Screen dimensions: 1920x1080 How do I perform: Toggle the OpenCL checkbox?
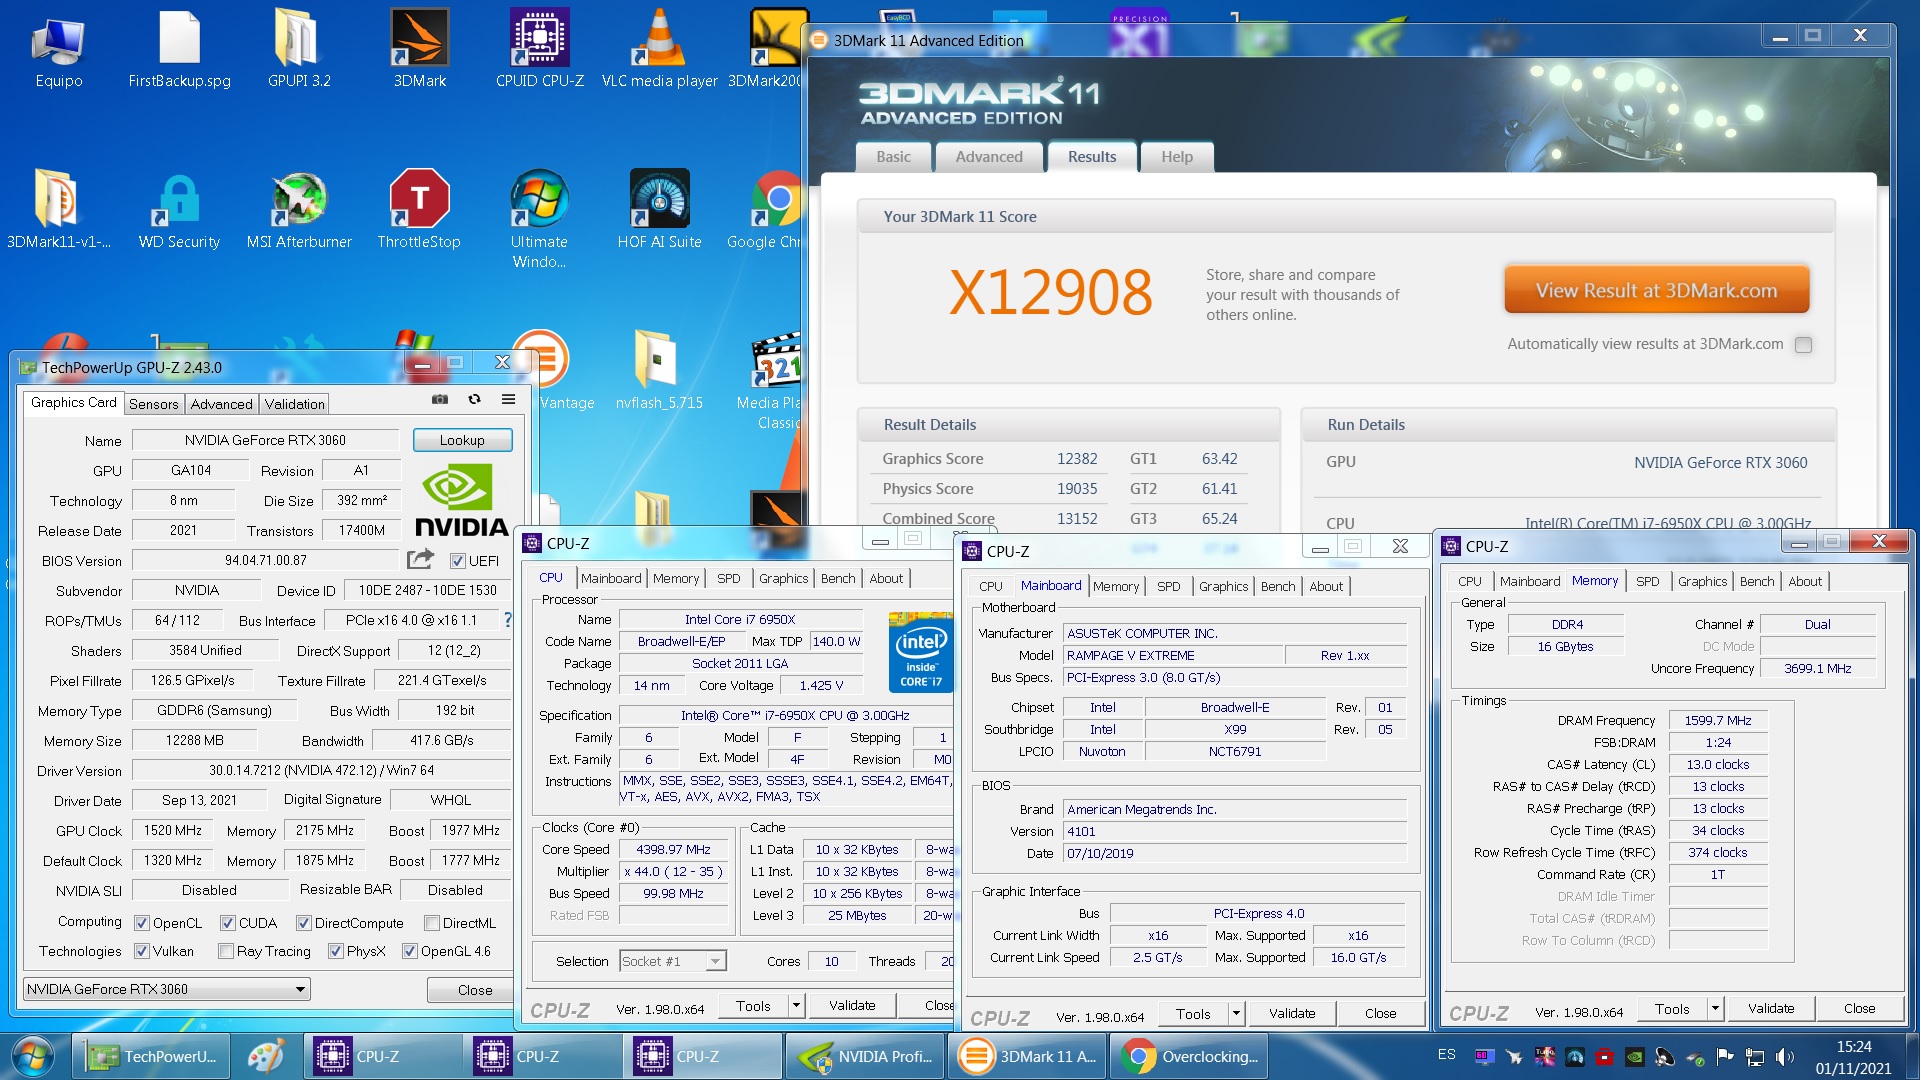point(142,923)
